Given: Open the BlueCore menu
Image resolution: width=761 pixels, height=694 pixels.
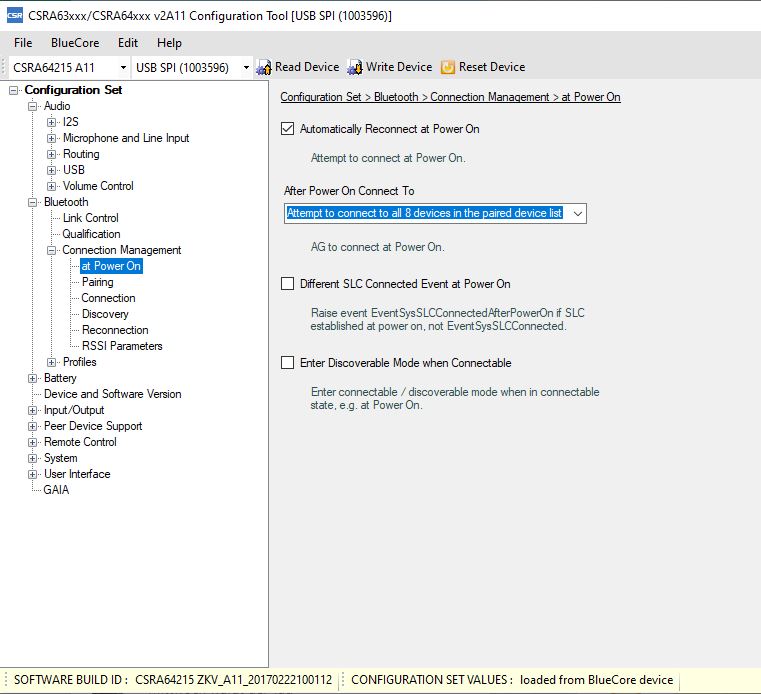Looking at the screenshot, I should [75, 43].
